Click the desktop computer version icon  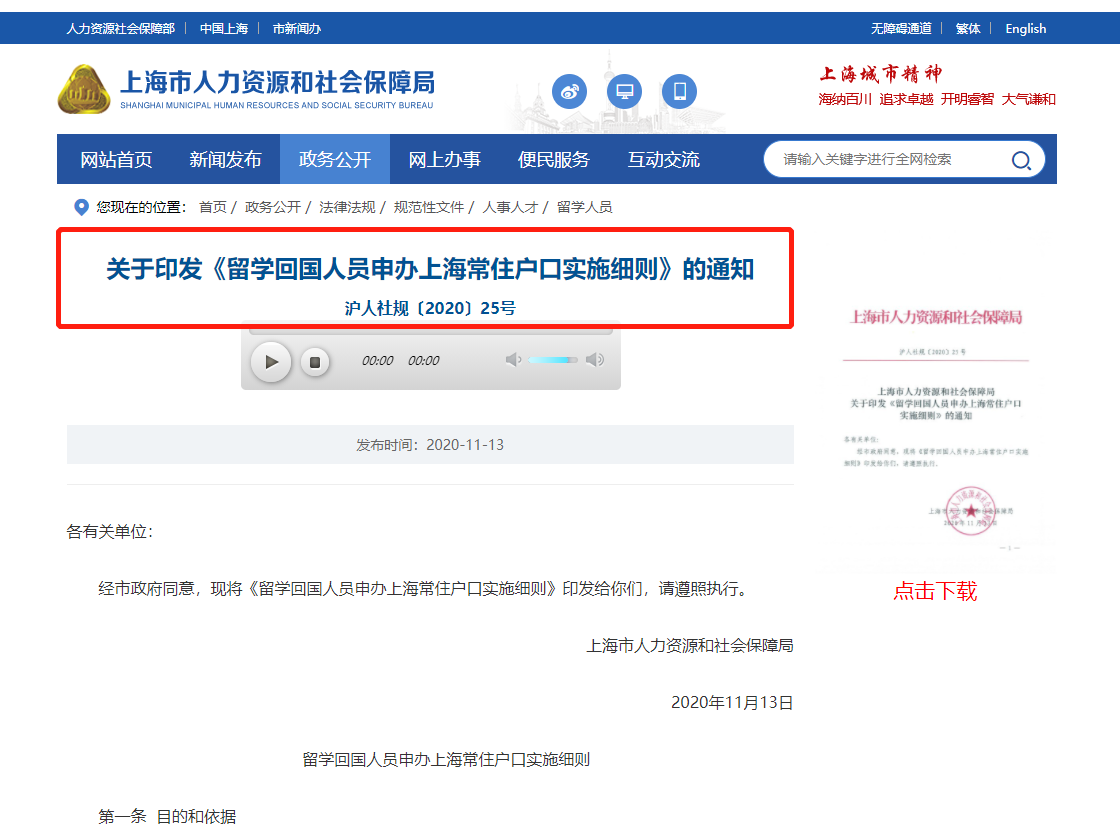tap(625, 92)
